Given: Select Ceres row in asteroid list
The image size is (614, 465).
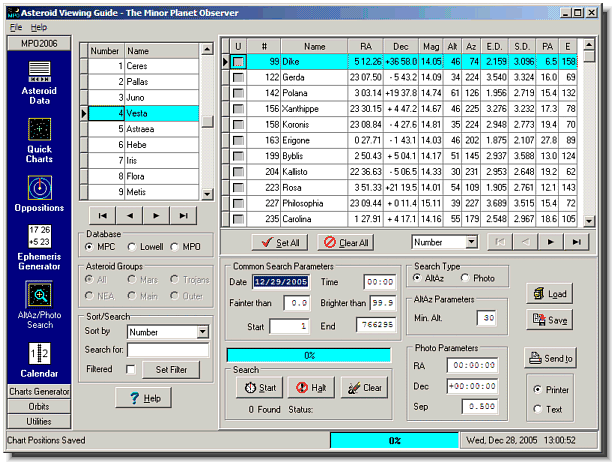Looking at the screenshot, I should click(x=143, y=66).
